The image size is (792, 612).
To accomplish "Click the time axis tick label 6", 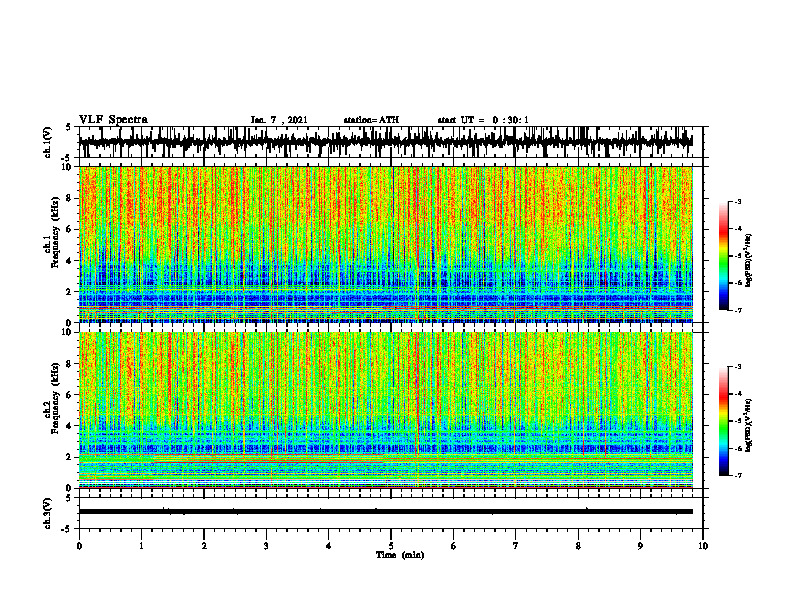I will (454, 546).
